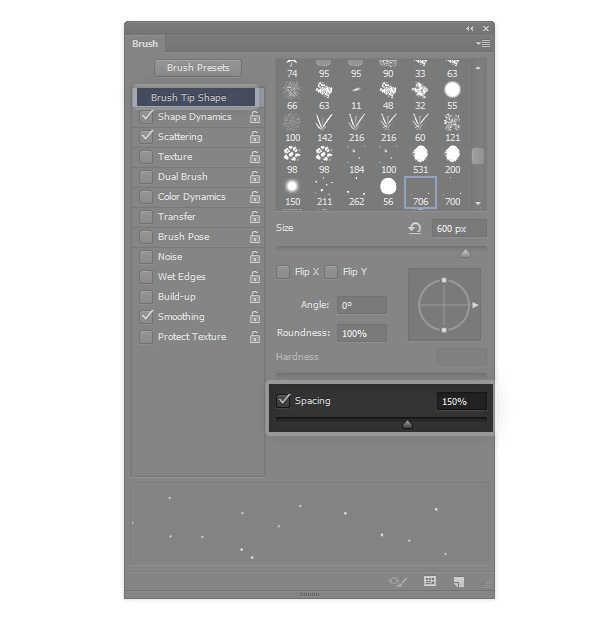
Task: Restore original brush size using reset icon
Action: tap(415, 228)
